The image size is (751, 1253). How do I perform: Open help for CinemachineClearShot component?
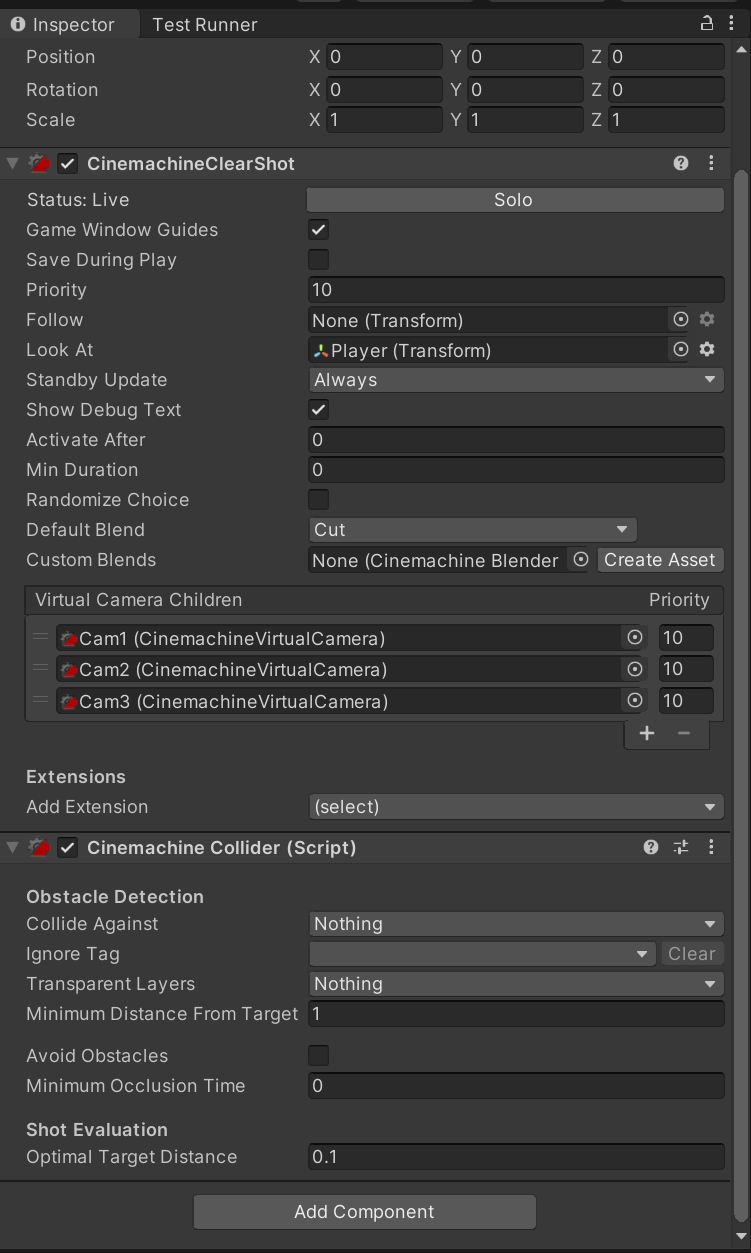[x=681, y=163]
